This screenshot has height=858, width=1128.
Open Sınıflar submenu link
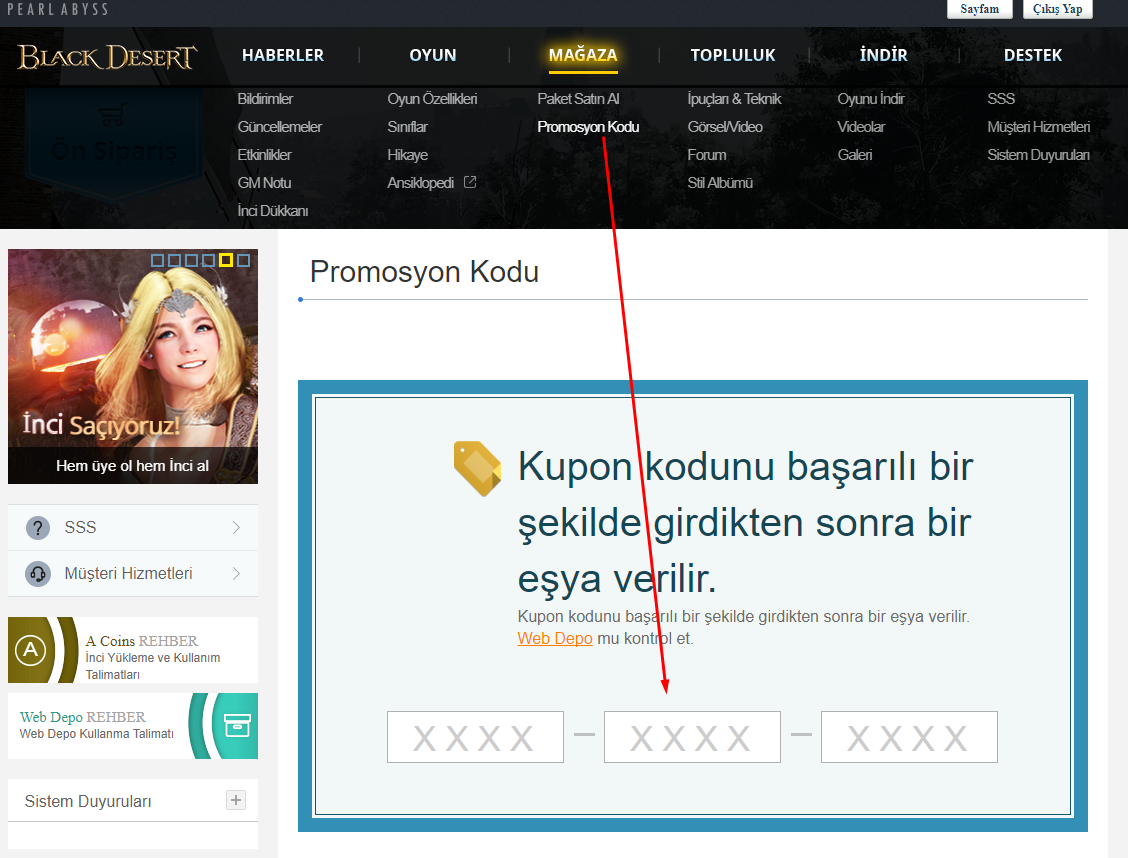[x=407, y=127]
